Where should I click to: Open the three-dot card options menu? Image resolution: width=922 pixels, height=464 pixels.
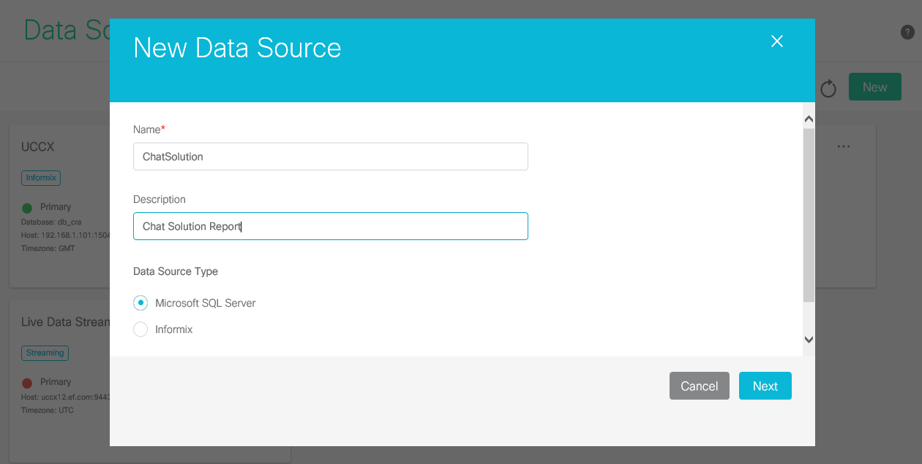(x=843, y=147)
